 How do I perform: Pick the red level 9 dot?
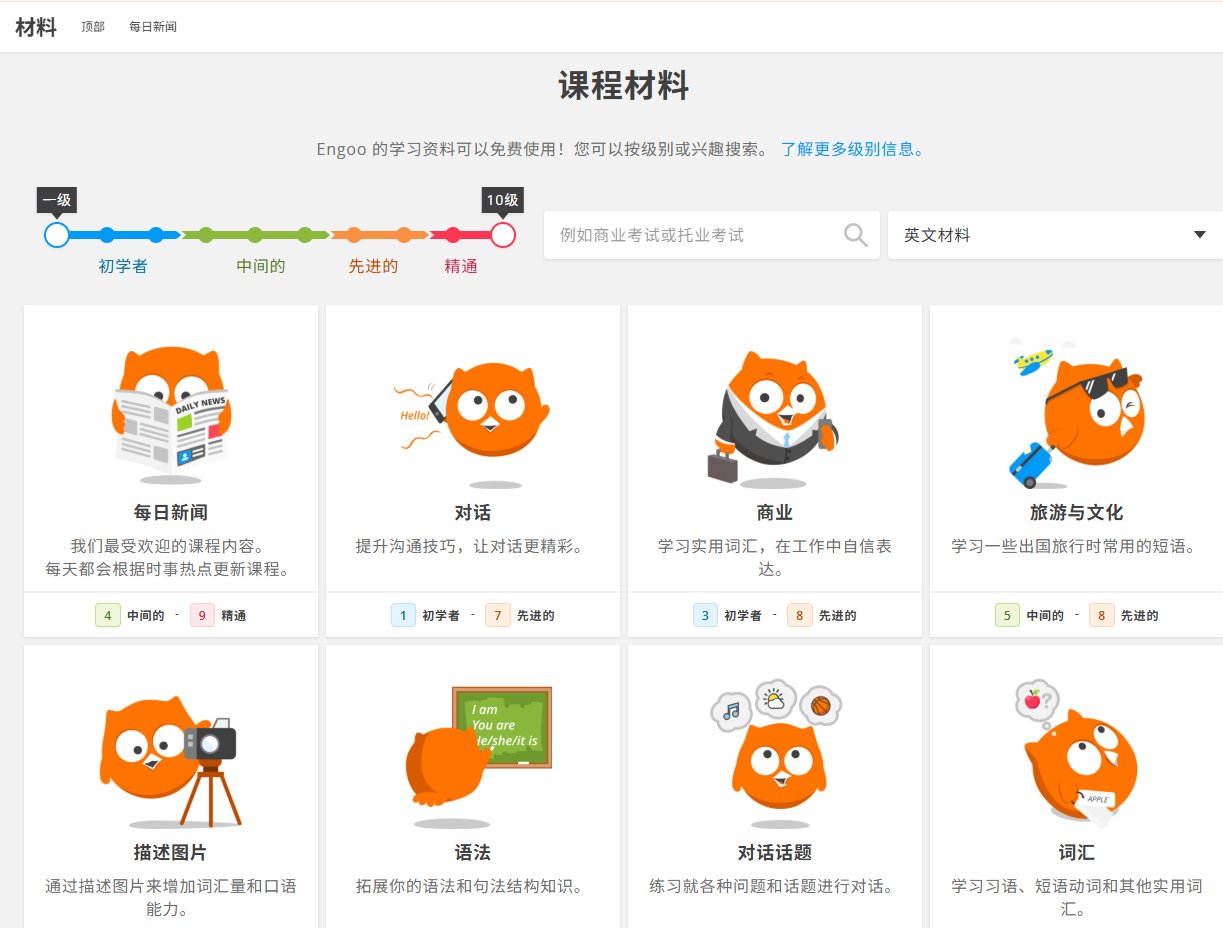click(x=453, y=235)
